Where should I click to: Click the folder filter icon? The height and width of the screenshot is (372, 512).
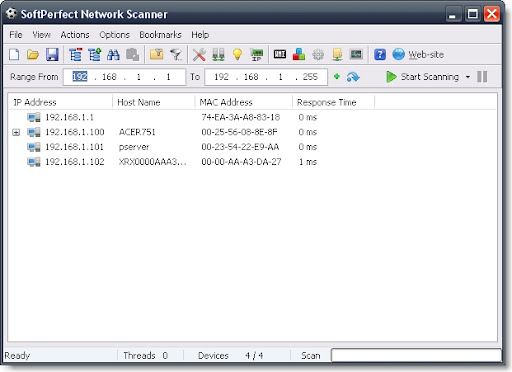pos(156,54)
